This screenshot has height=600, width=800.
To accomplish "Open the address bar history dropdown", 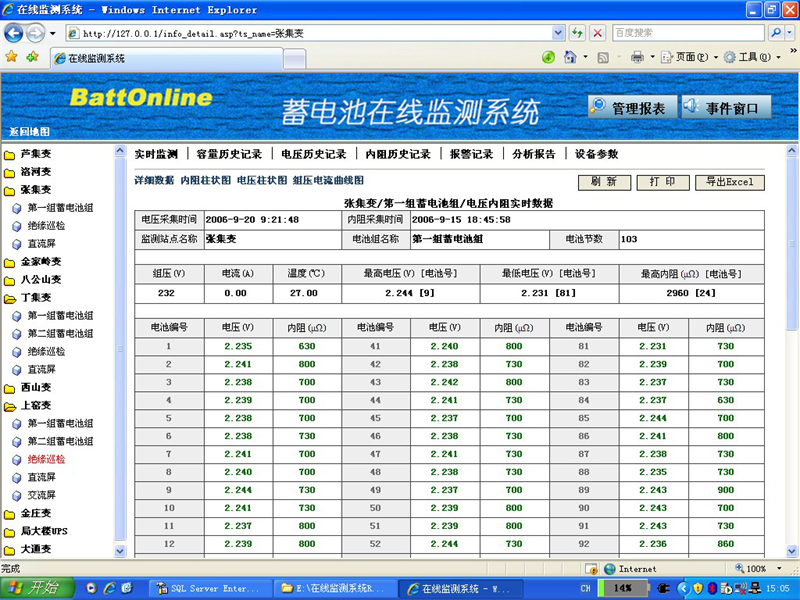I will coord(557,32).
